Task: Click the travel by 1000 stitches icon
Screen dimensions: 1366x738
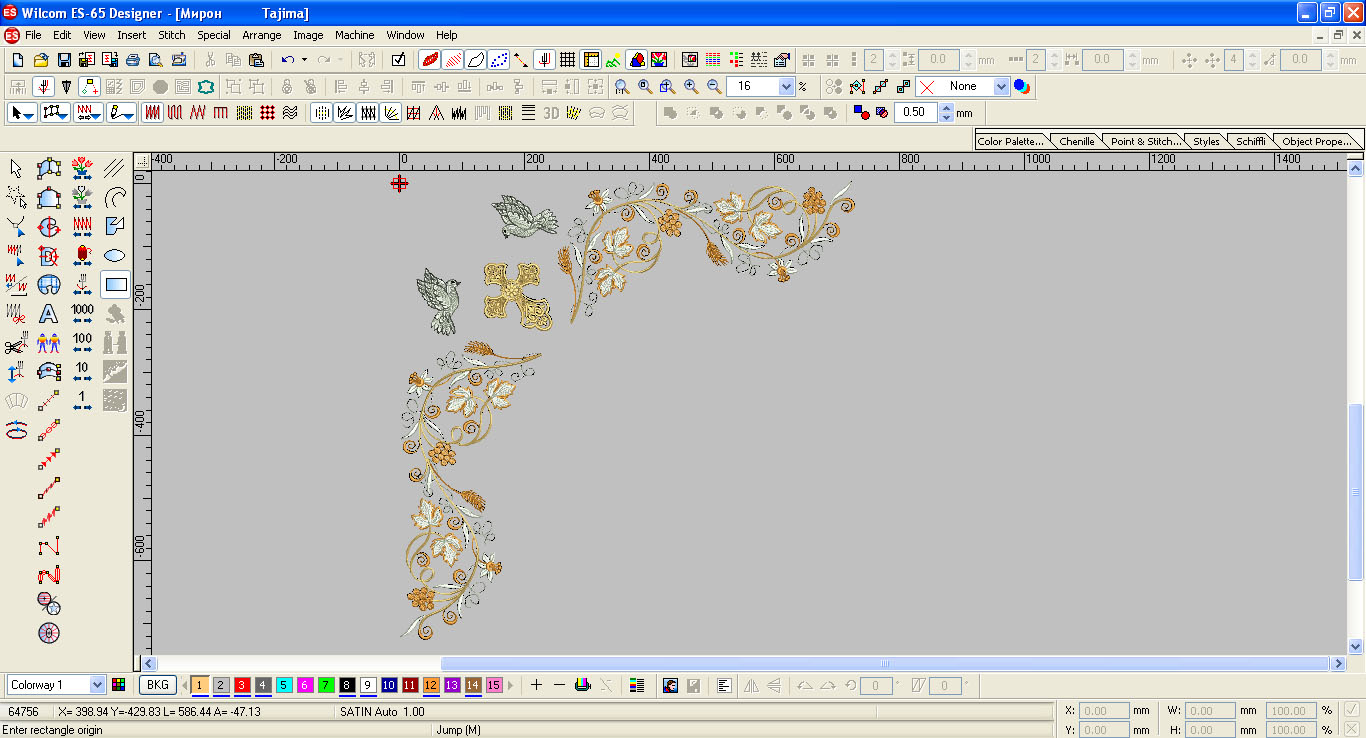Action: pyautogui.click(x=83, y=314)
